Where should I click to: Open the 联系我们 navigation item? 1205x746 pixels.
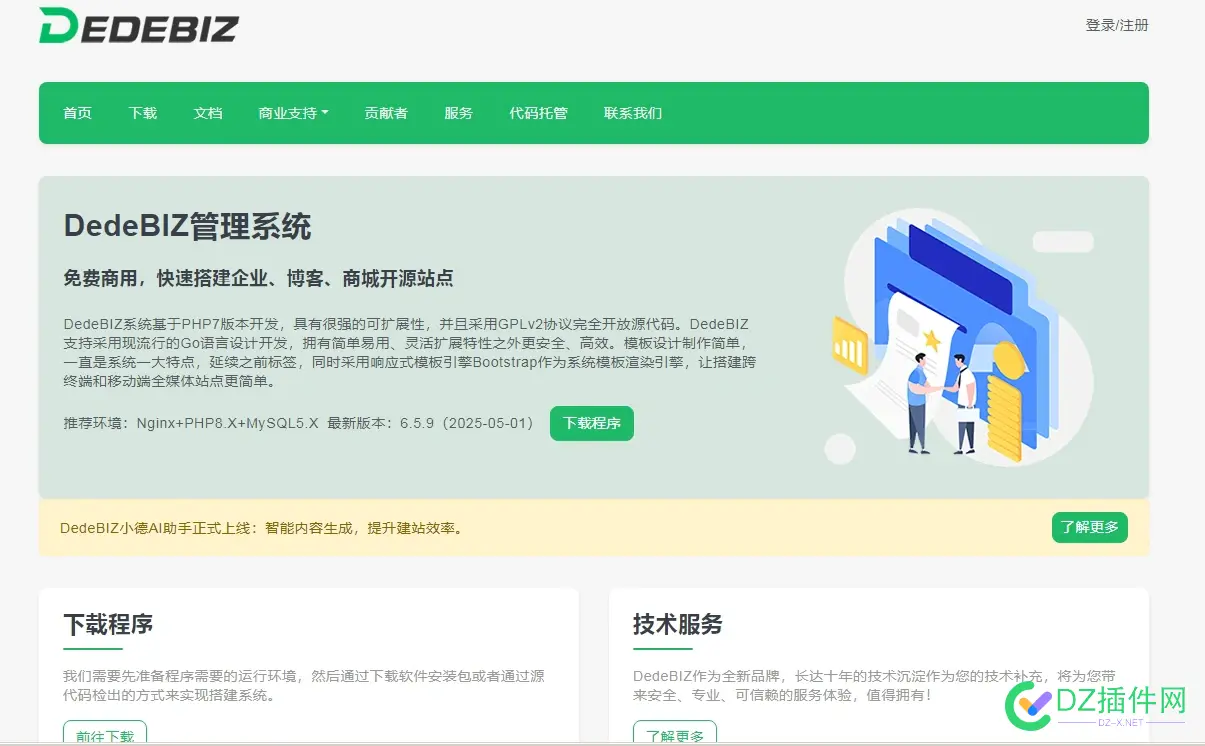pyautogui.click(x=632, y=113)
